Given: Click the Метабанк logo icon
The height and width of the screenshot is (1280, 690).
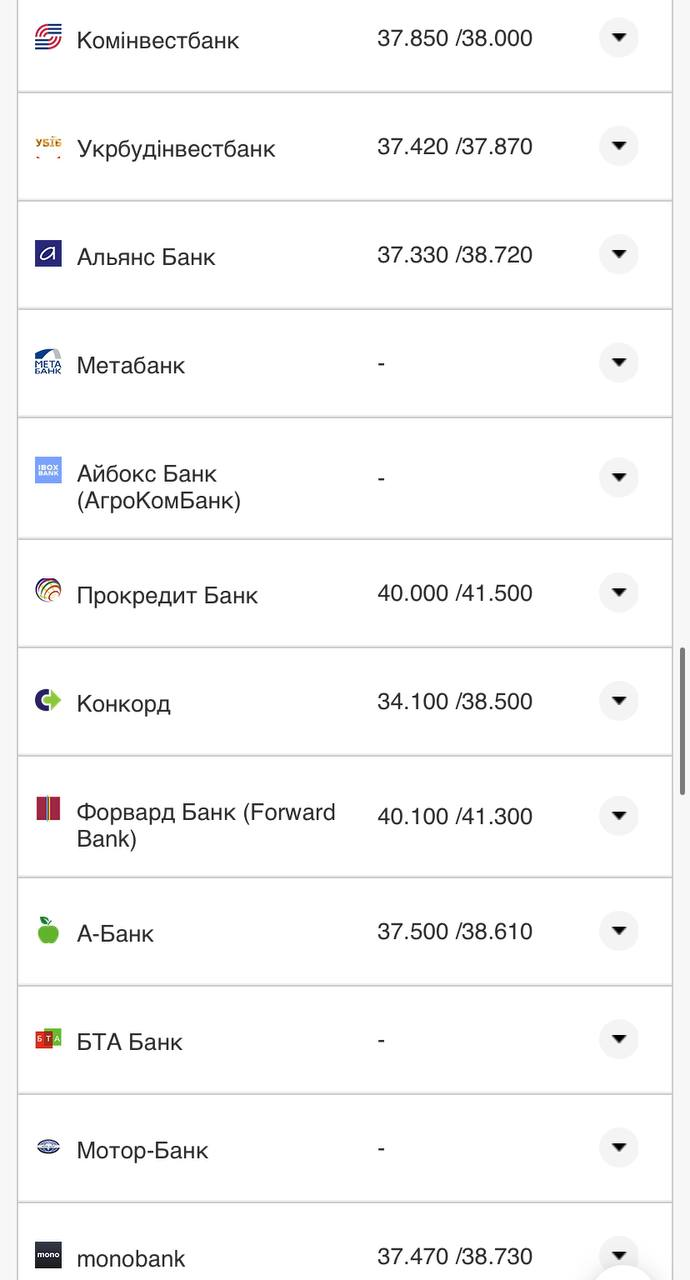Looking at the screenshot, I should [48, 362].
